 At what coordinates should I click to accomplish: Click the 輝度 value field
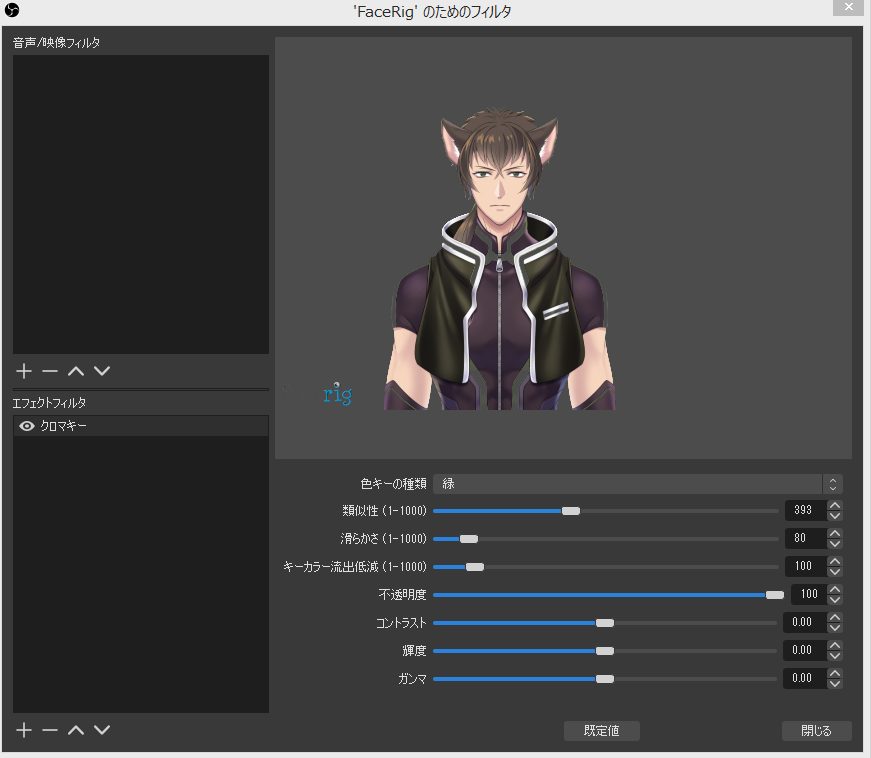click(805, 650)
